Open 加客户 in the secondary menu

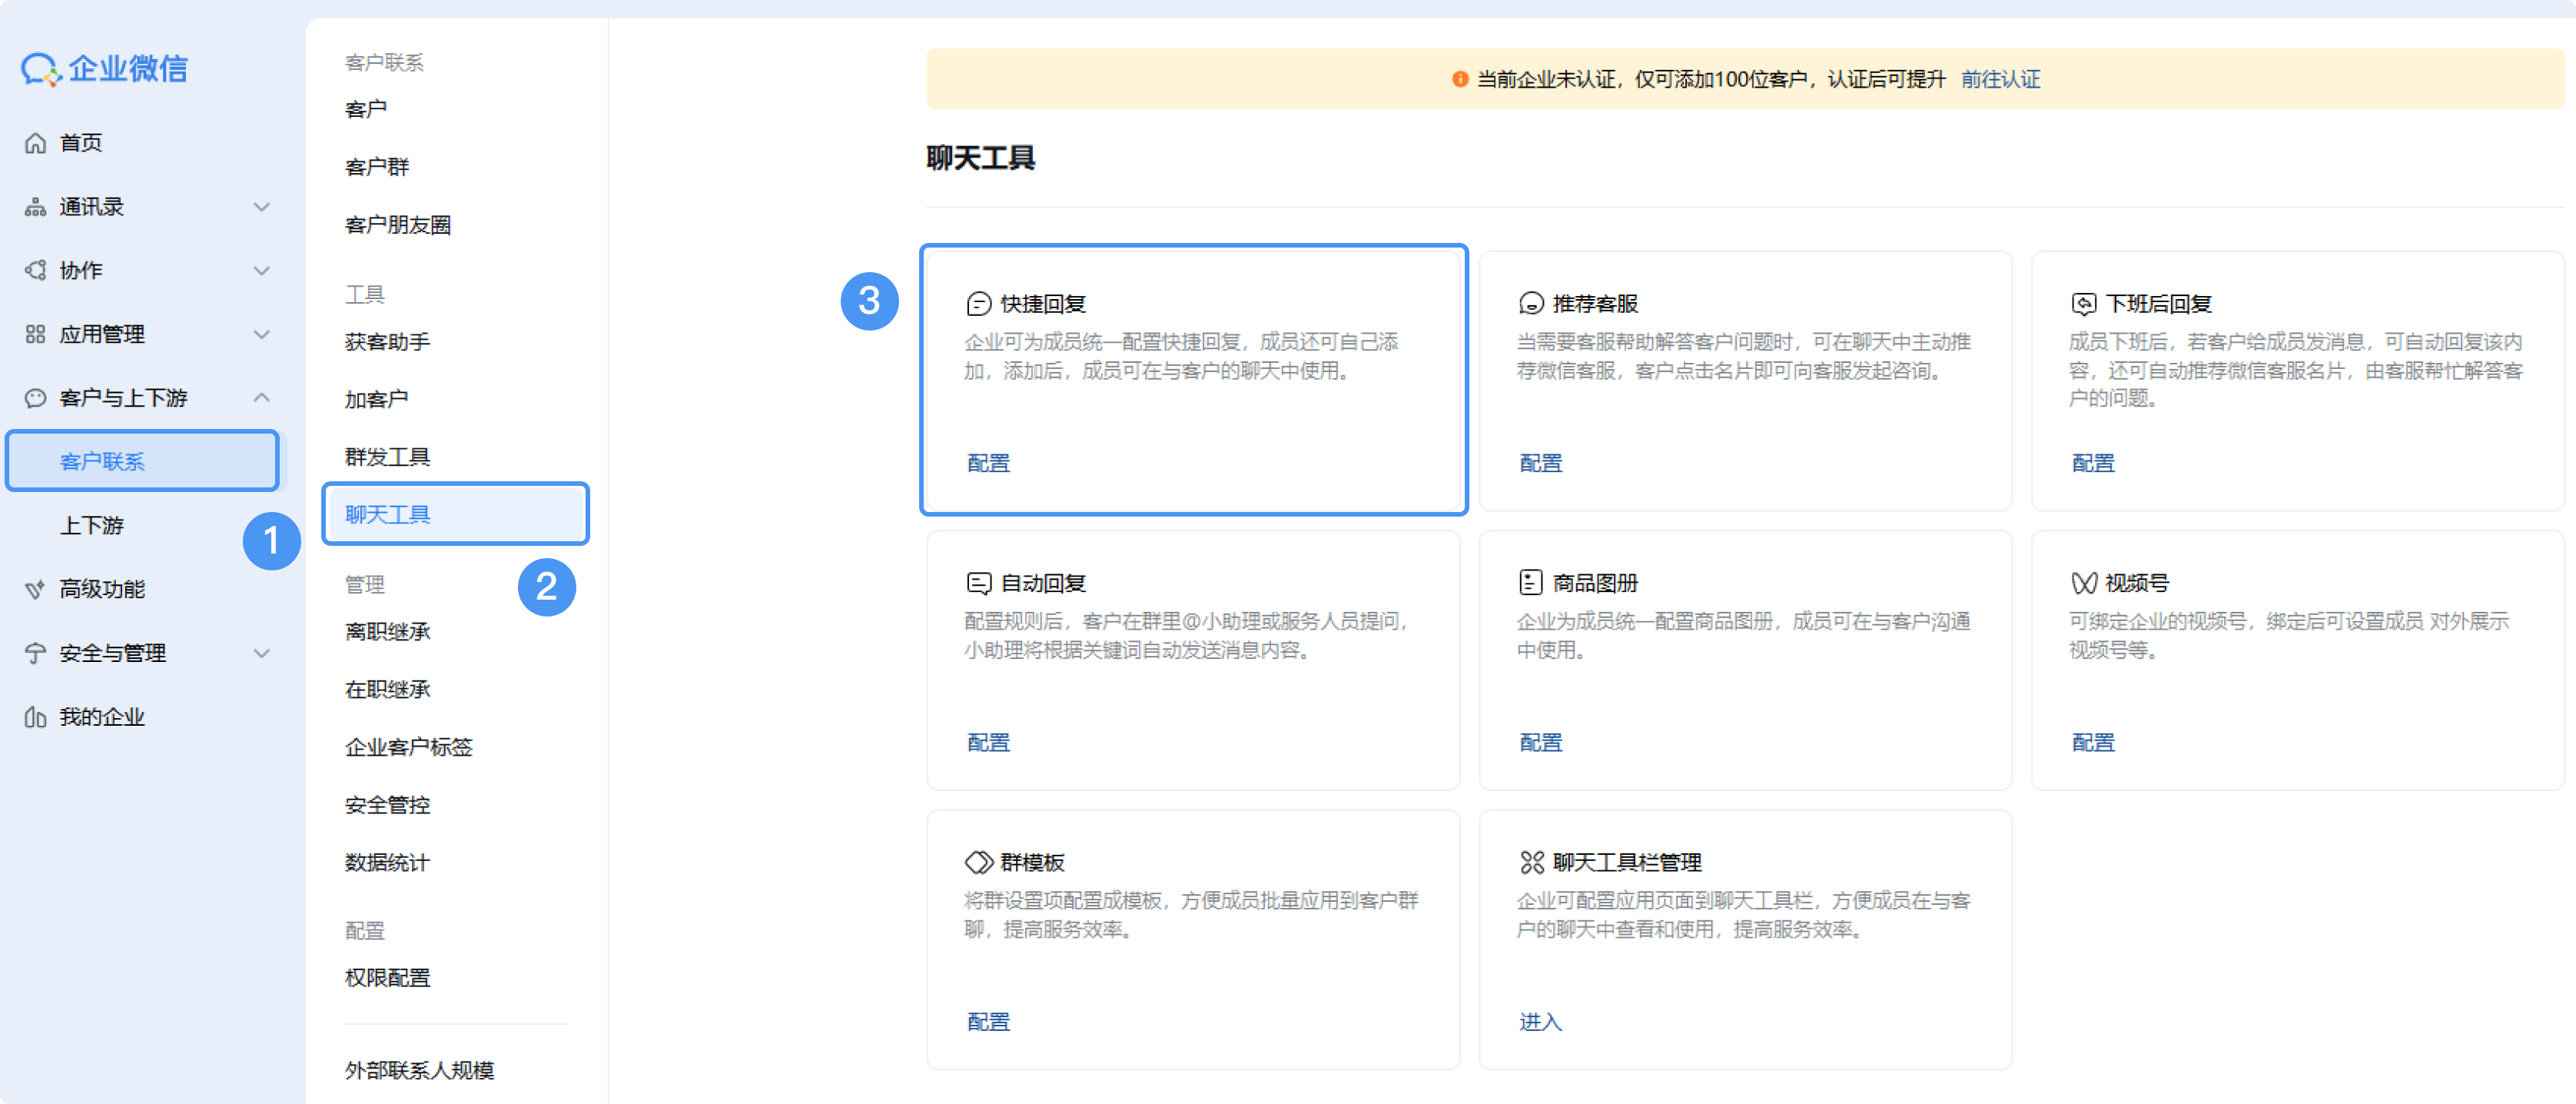[377, 400]
